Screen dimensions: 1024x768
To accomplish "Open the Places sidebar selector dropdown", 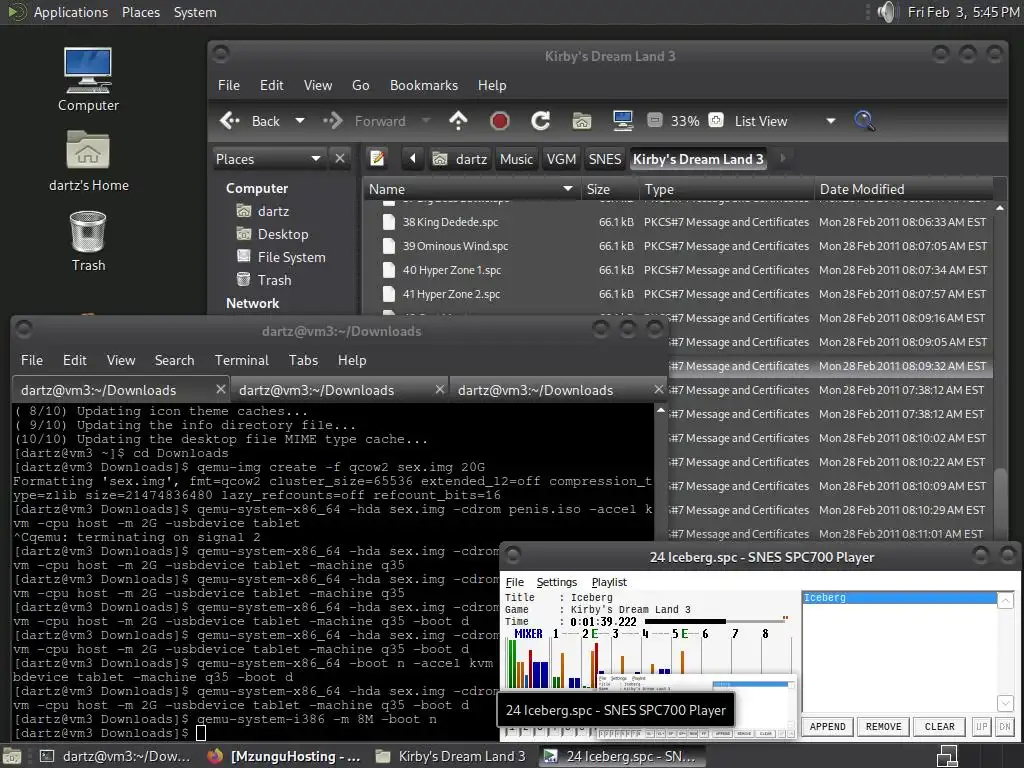I will coord(268,159).
